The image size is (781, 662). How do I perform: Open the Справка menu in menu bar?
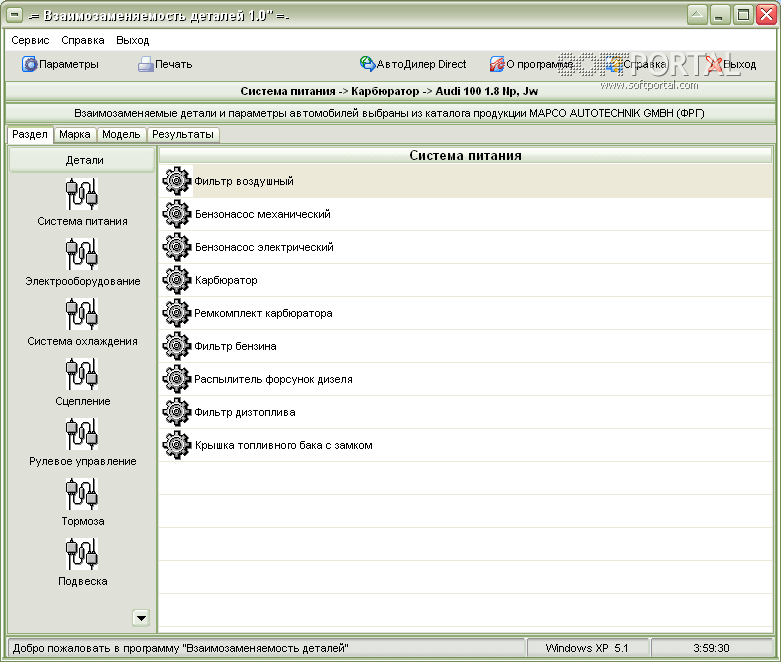point(83,40)
